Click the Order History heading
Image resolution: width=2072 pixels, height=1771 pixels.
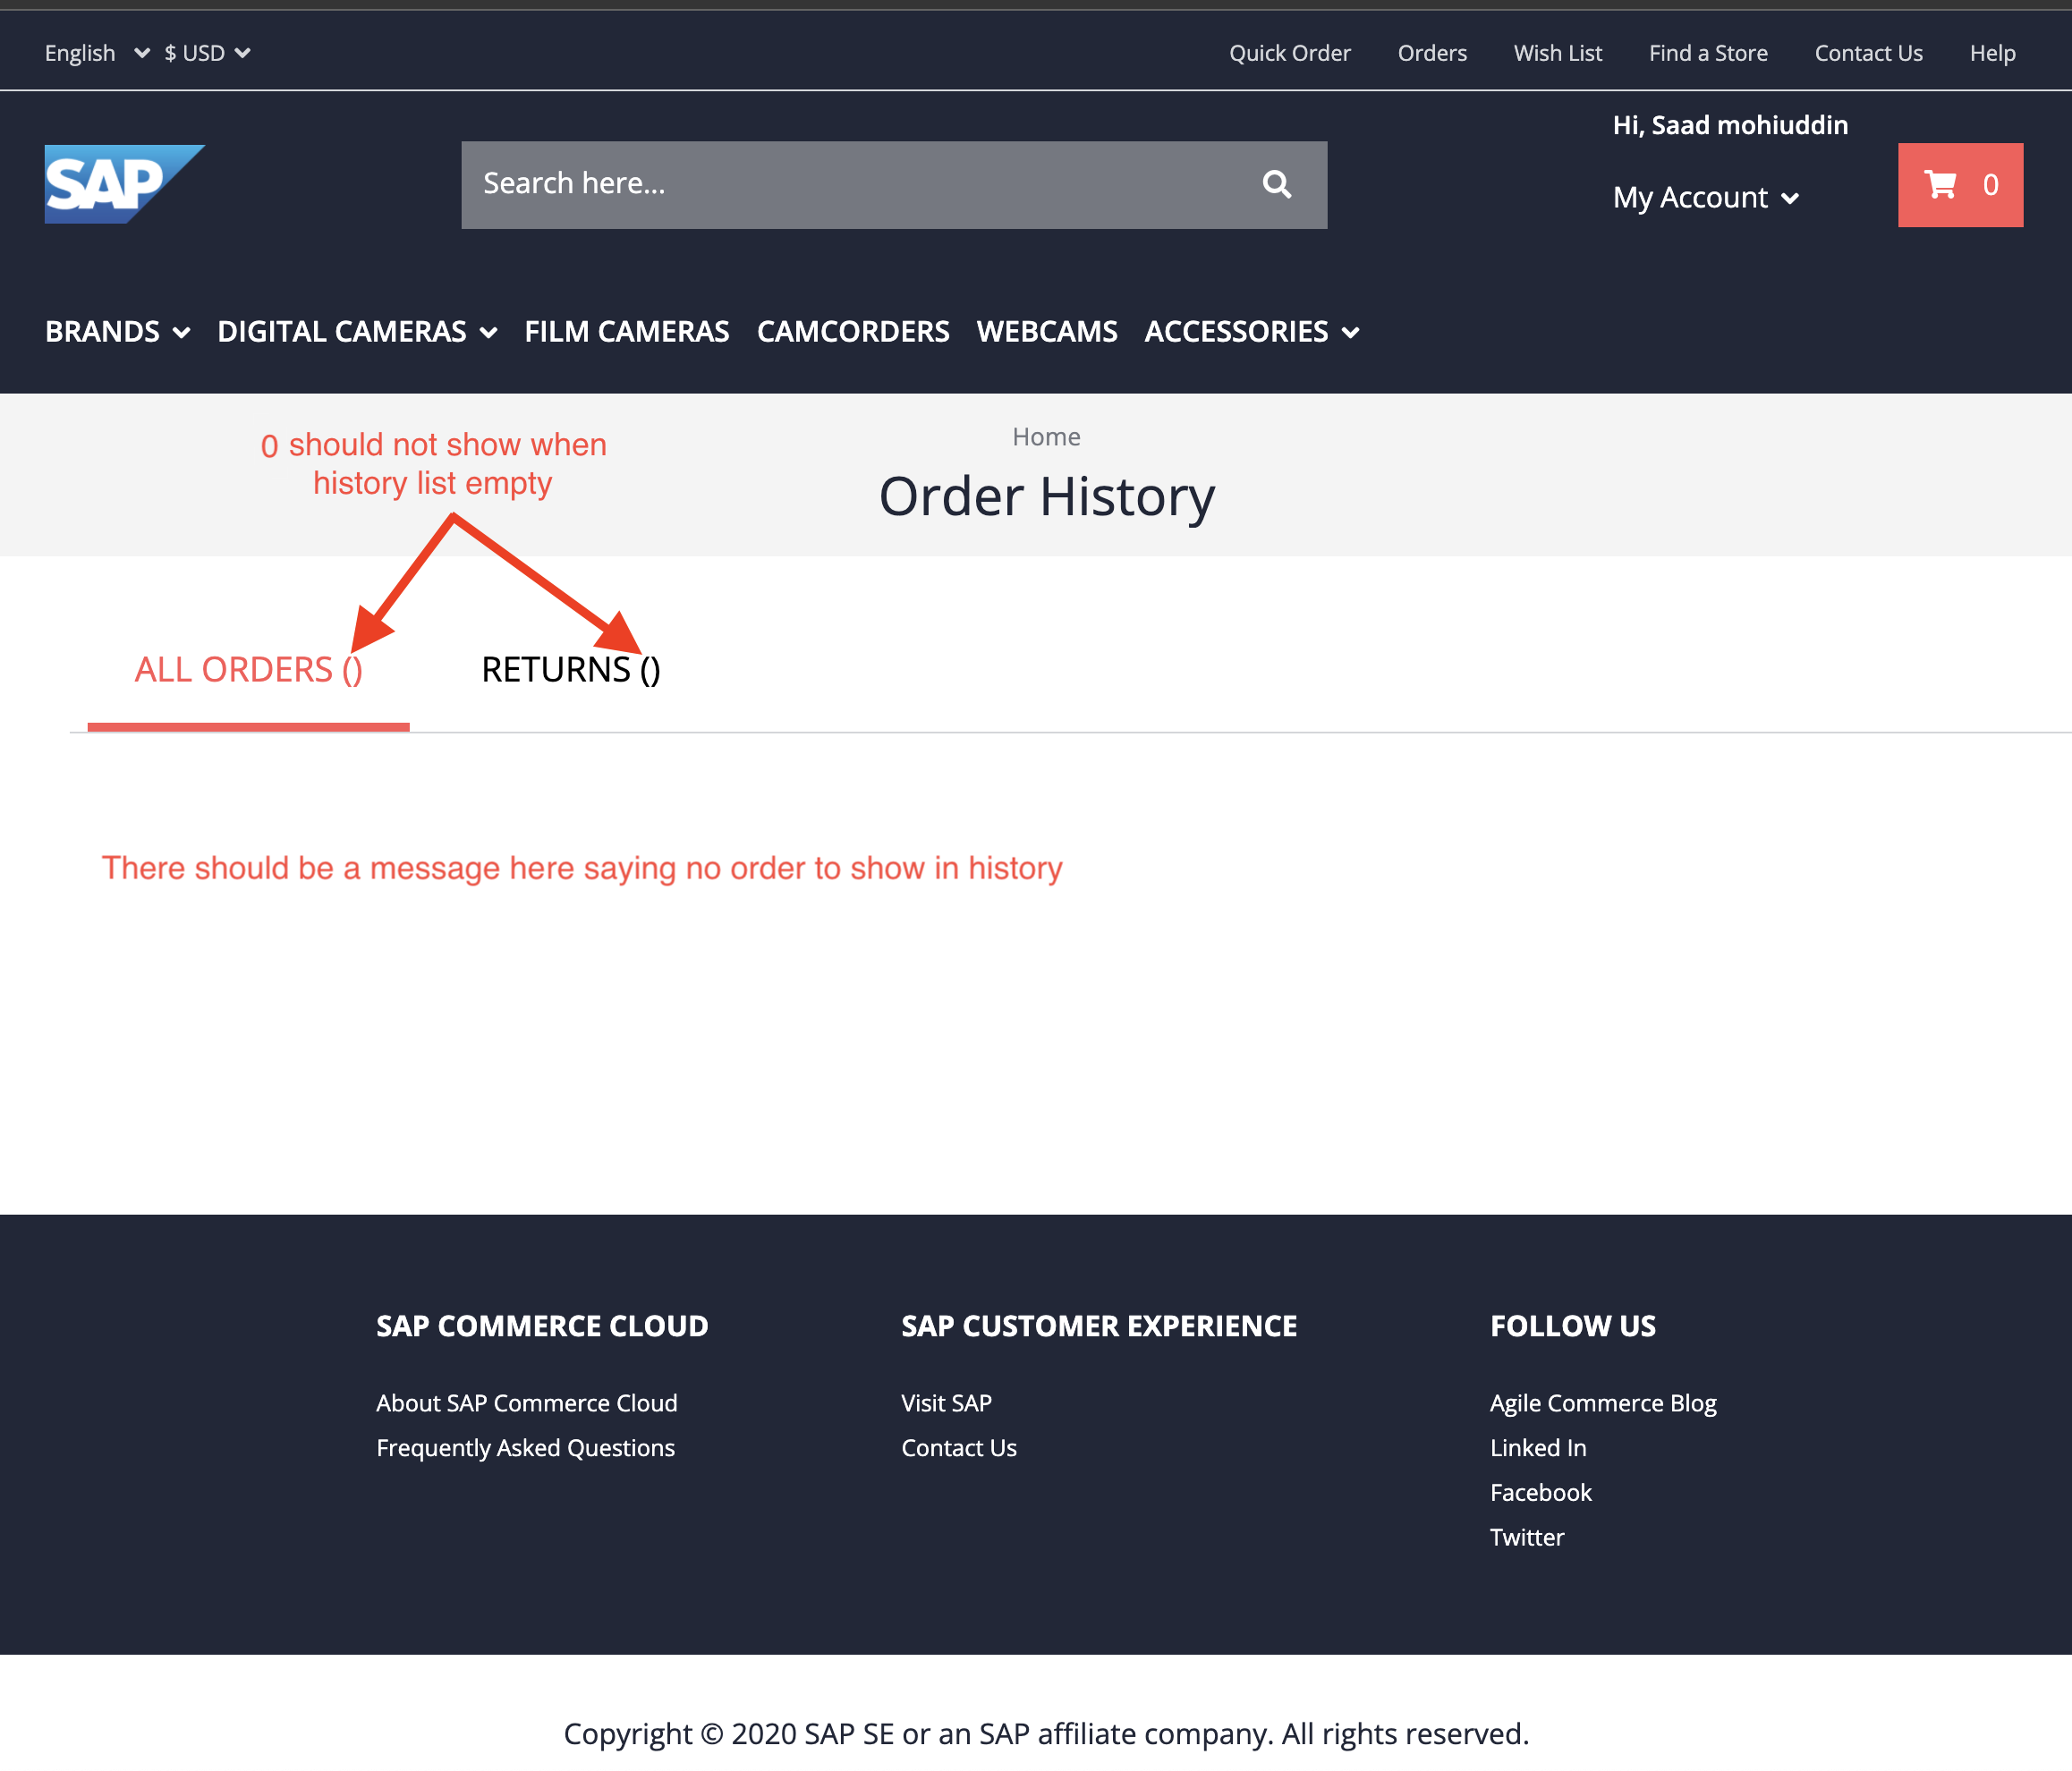point(1047,497)
